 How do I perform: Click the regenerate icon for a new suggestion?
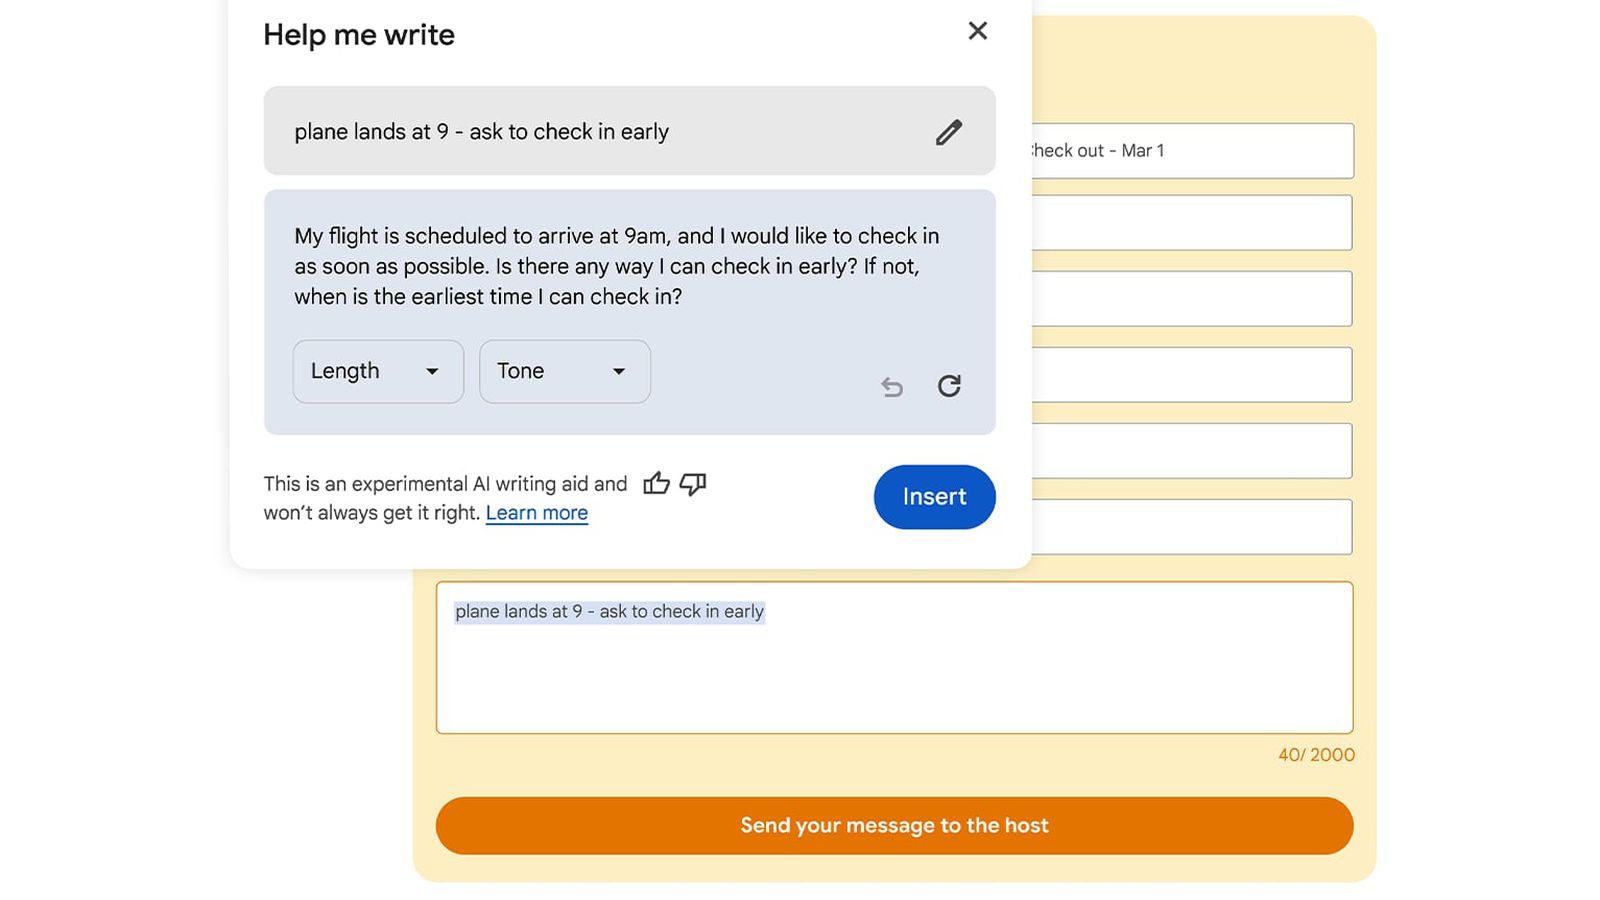(949, 386)
